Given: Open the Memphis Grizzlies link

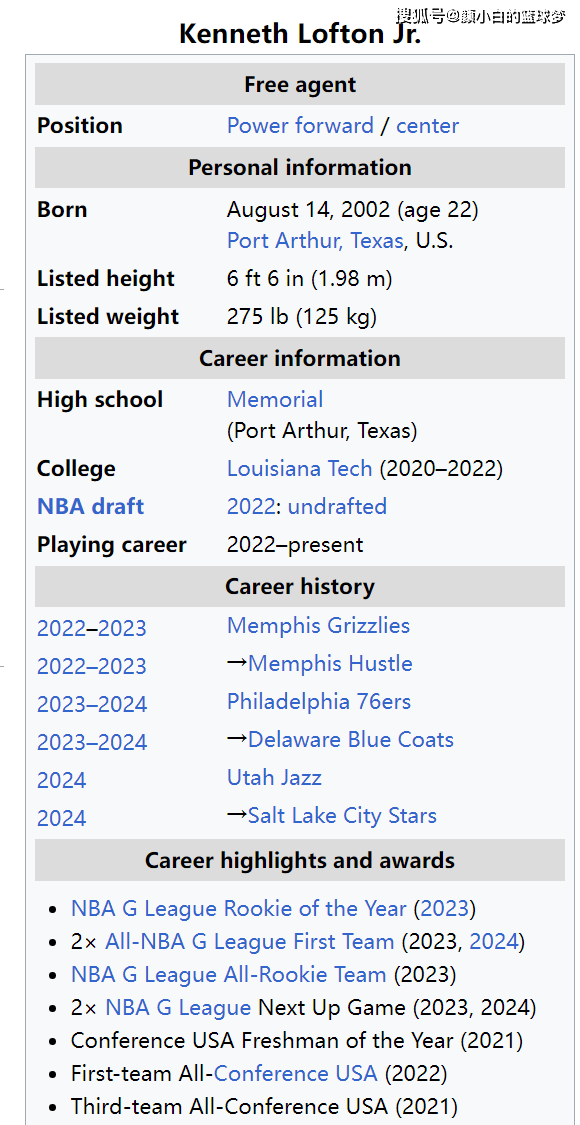Looking at the screenshot, I should pos(318,625).
